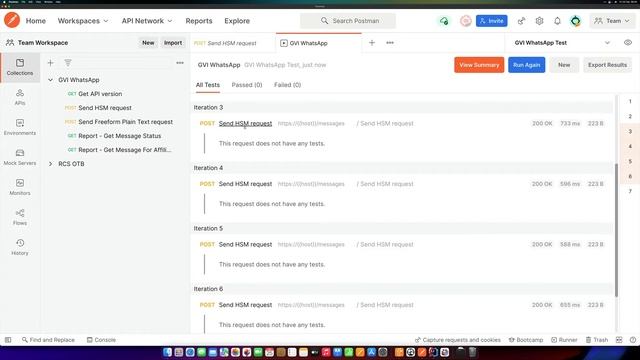Open the Workspaces dropdown
Screen dimensions: 640x360
[83, 21]
